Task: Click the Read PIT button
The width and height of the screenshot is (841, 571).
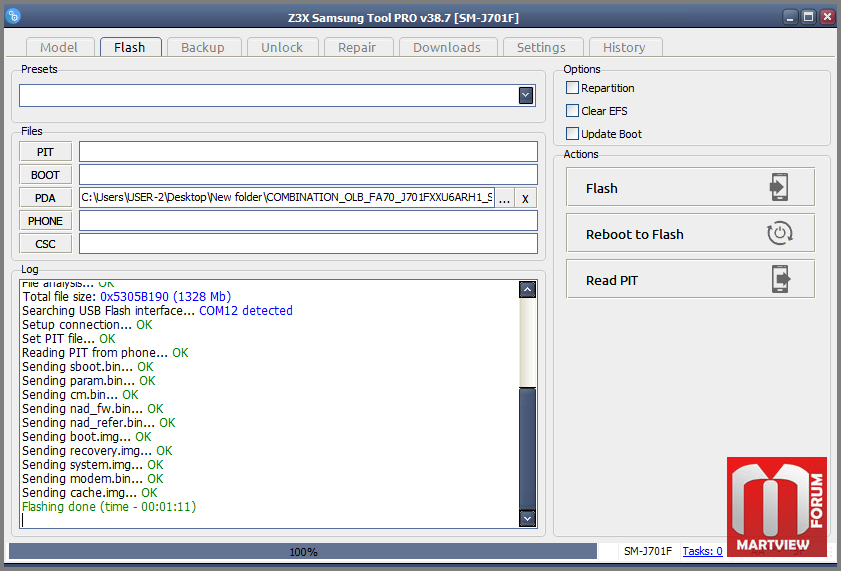Action: [x=690, y=279]
